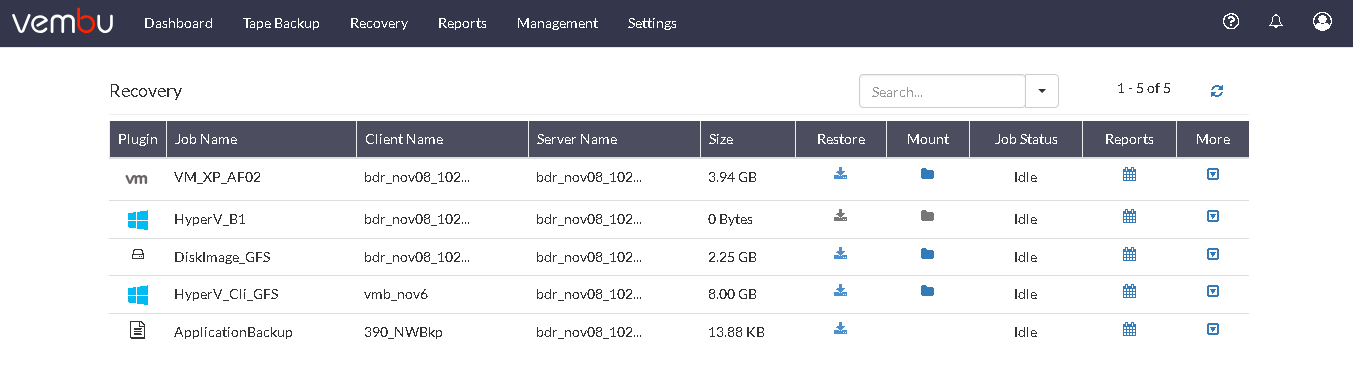Image resolution: width=1353 pixels, height=391 pixels.
Task: Expand the search filter dropdown arrow
Action: [x=1042, y=91]
